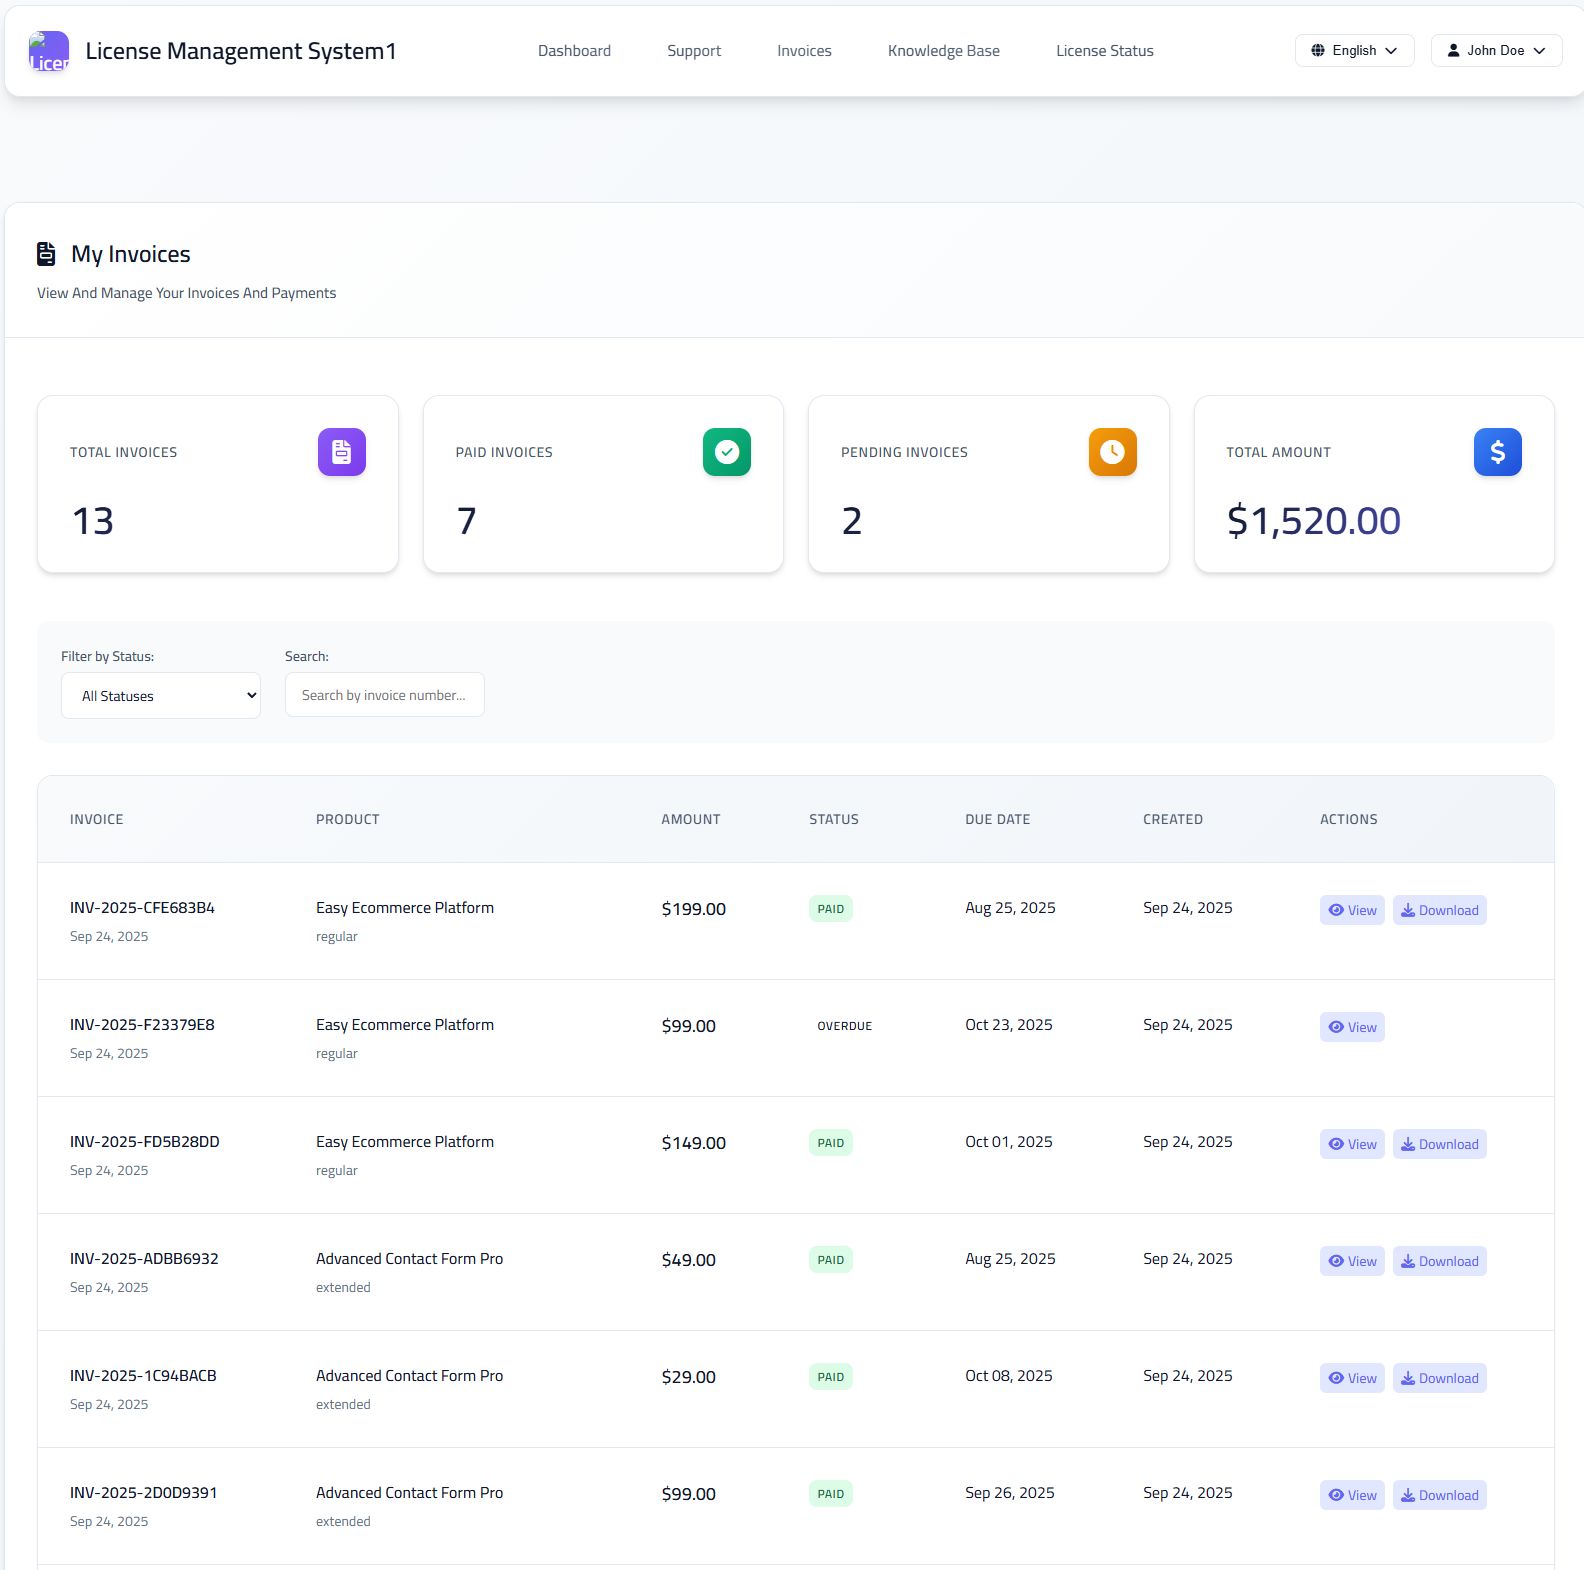Click the Oct 01, 2025 due date
Image resolution: width=1584 pixels, height=1570 pixels.
click(x=1009, y=1142)
